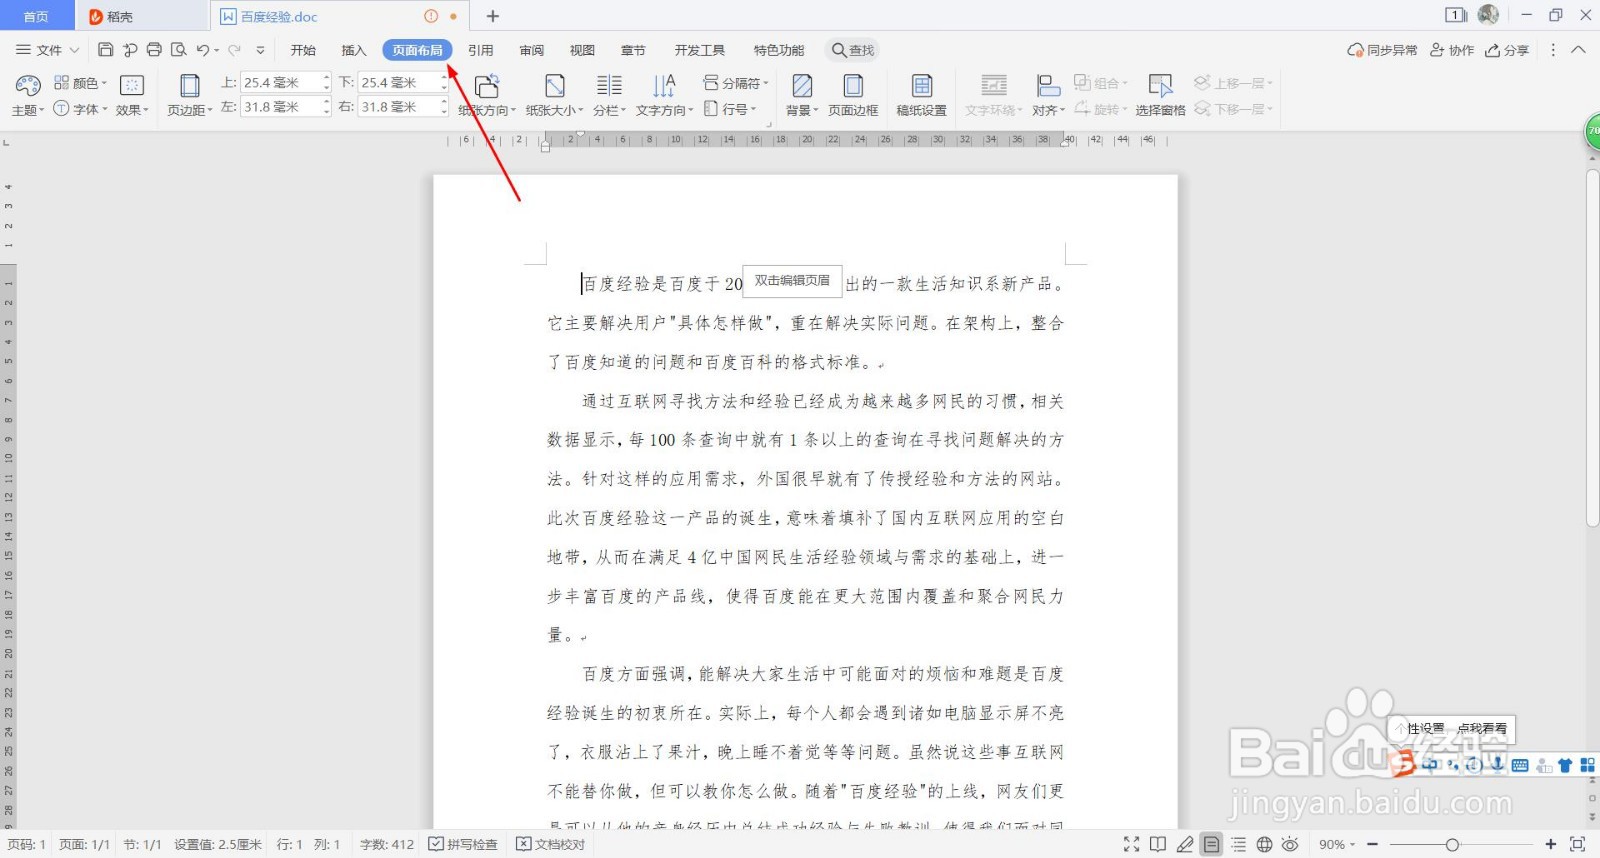Image resolution: width=1600 pixels, height=858 pixels.
Task: Toggle Document Proofing (文档校对) in status bar
Action: (550, 845)
